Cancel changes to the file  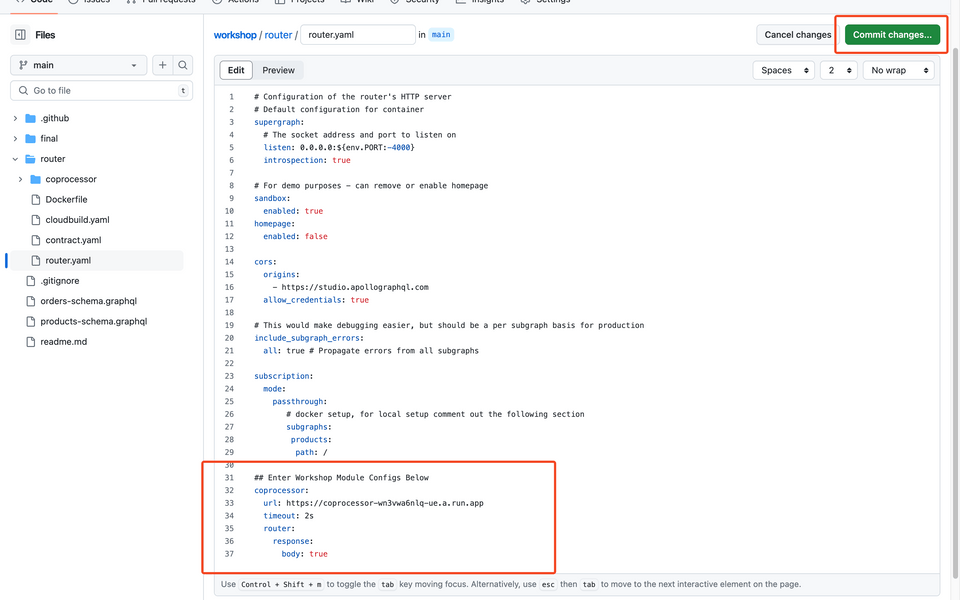(x=798, y=35)
